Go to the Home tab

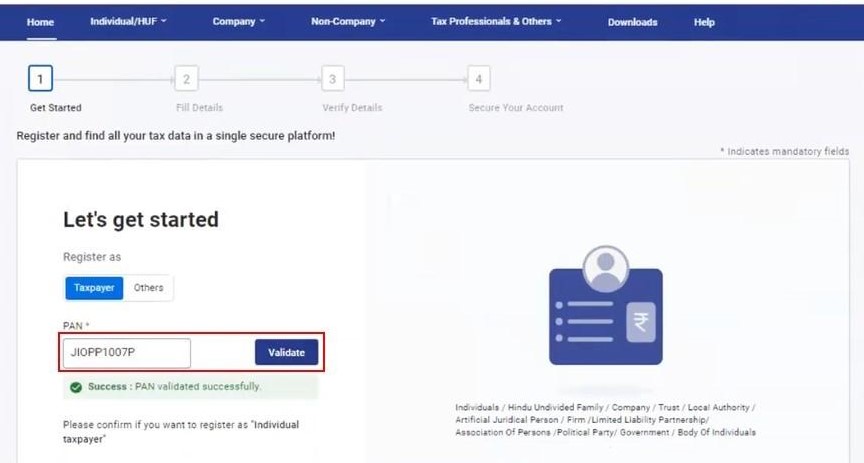pyautogui.click(x=40, y=22)
